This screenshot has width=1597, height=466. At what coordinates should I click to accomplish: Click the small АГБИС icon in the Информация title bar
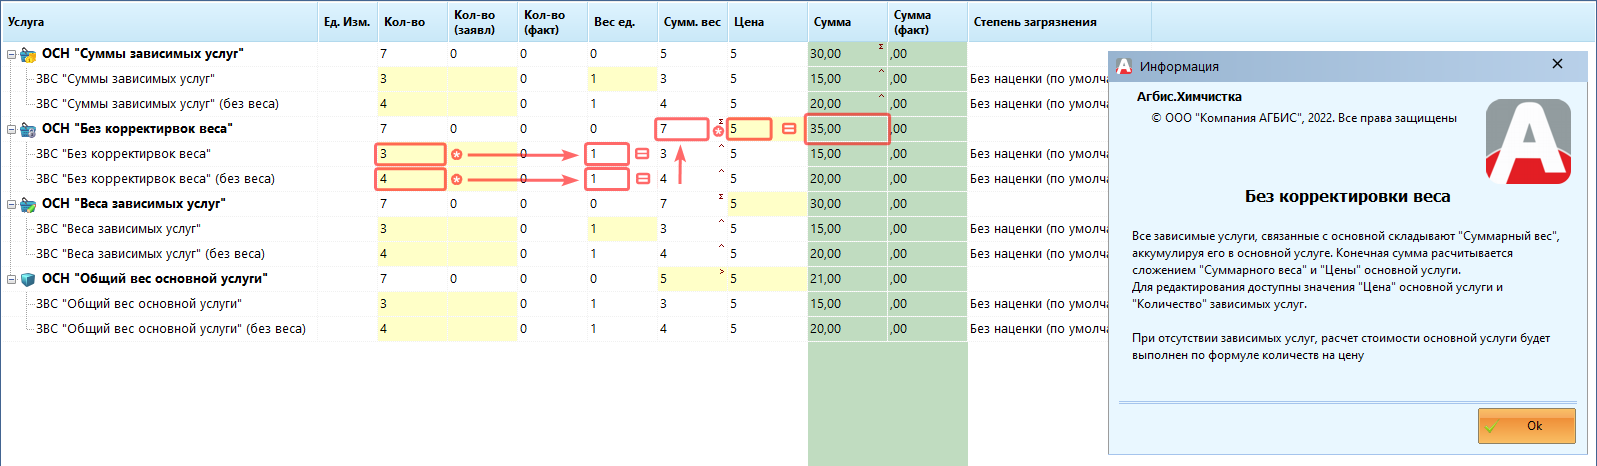[x=1124, y=66]
